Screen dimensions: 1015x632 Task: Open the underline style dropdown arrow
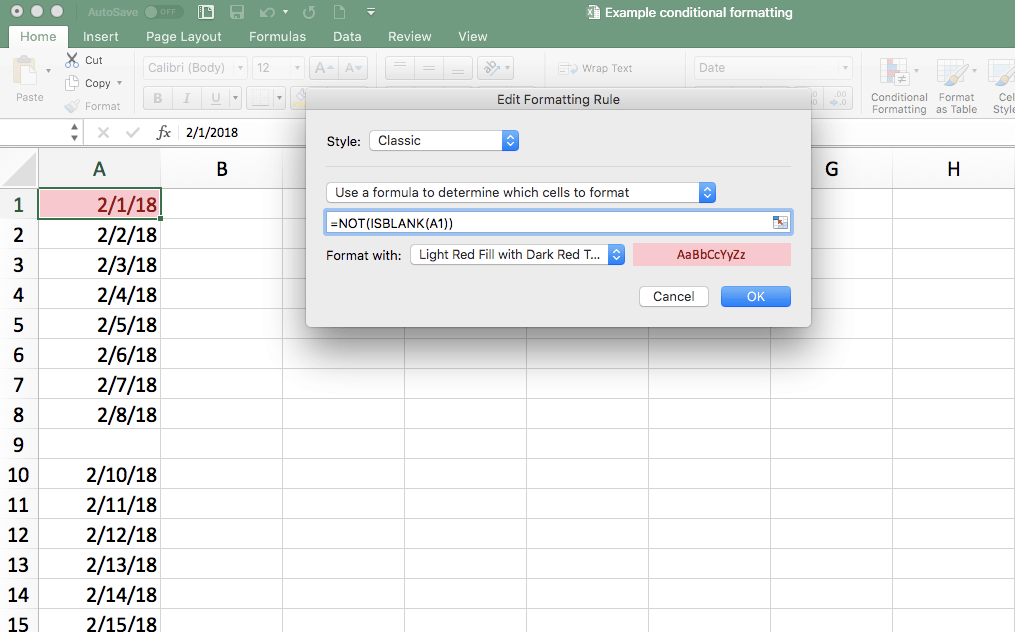236,98
